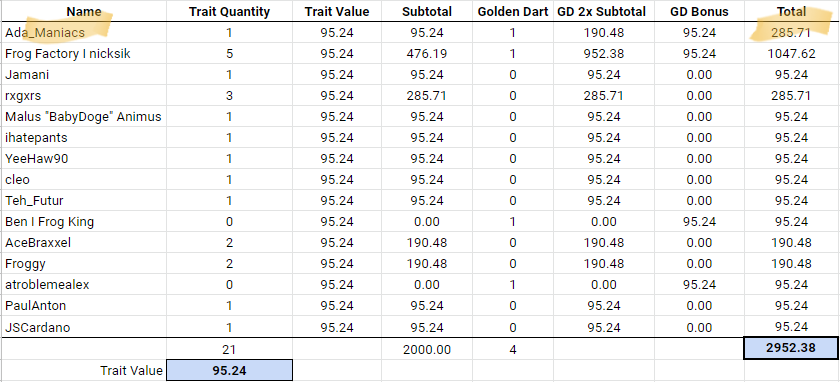The height and width of the screenshot is (382, 840).
Task: Click Ada_Maniacs' Golden Dart 1 cell
Action: point(513,33)
